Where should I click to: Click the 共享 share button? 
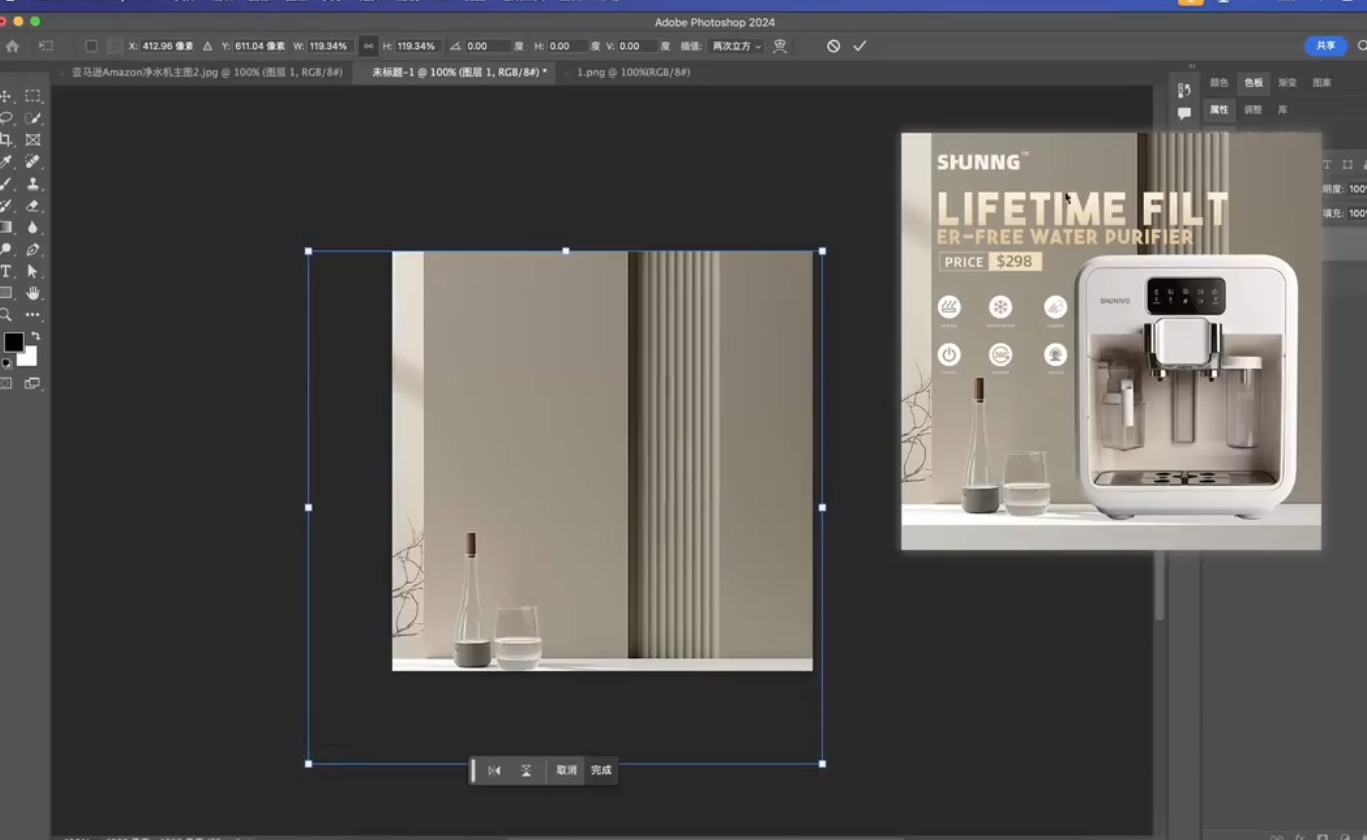click(x=1325, y=46)
